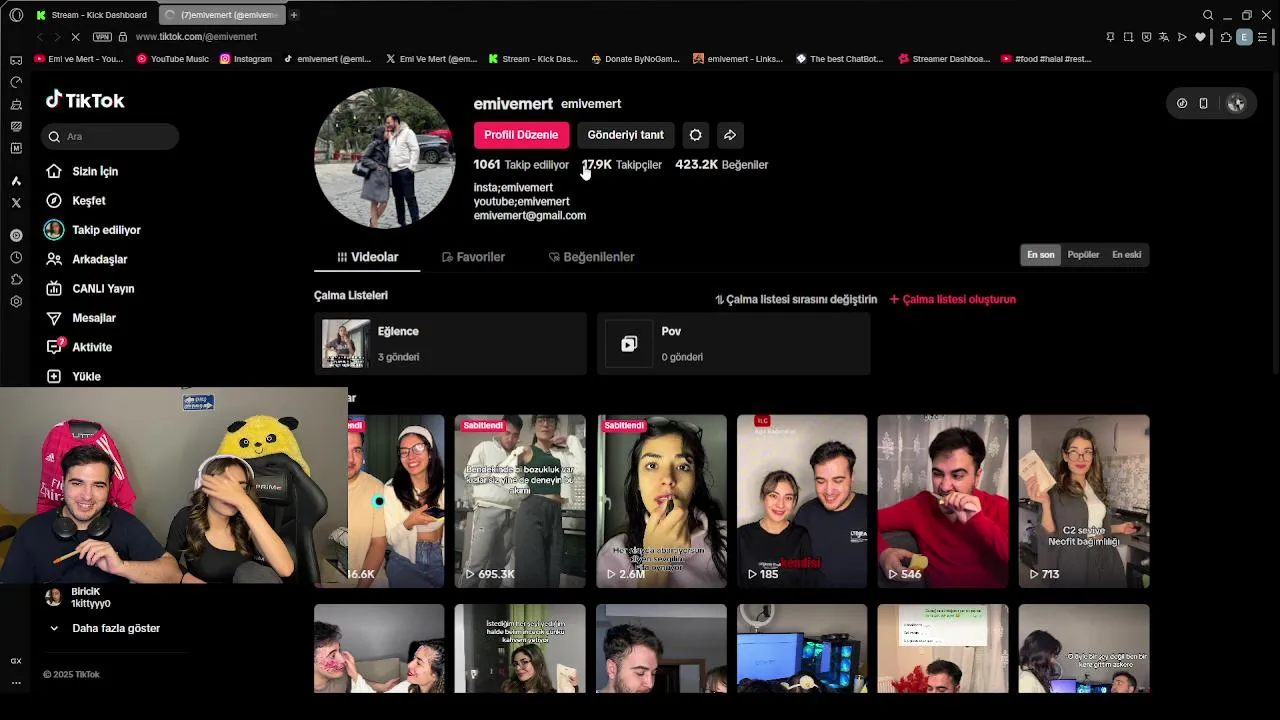The width and height of the screenshot is (1280, 720).
Task: Open Opera sidebar player icon
Action: click(x=16, y=236)
